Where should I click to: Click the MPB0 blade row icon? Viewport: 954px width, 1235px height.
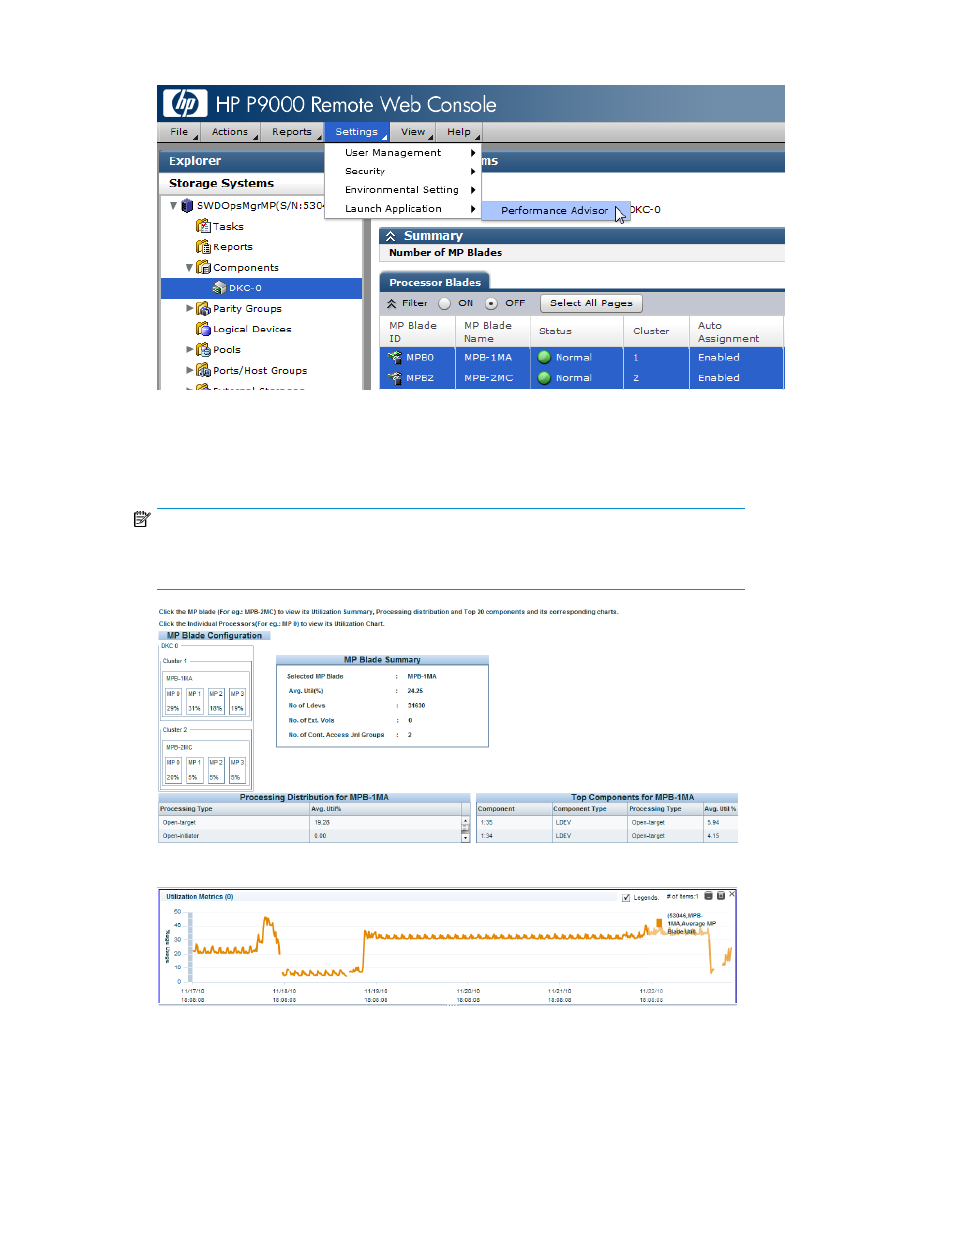pyautogui.click(x=395, y=358)
